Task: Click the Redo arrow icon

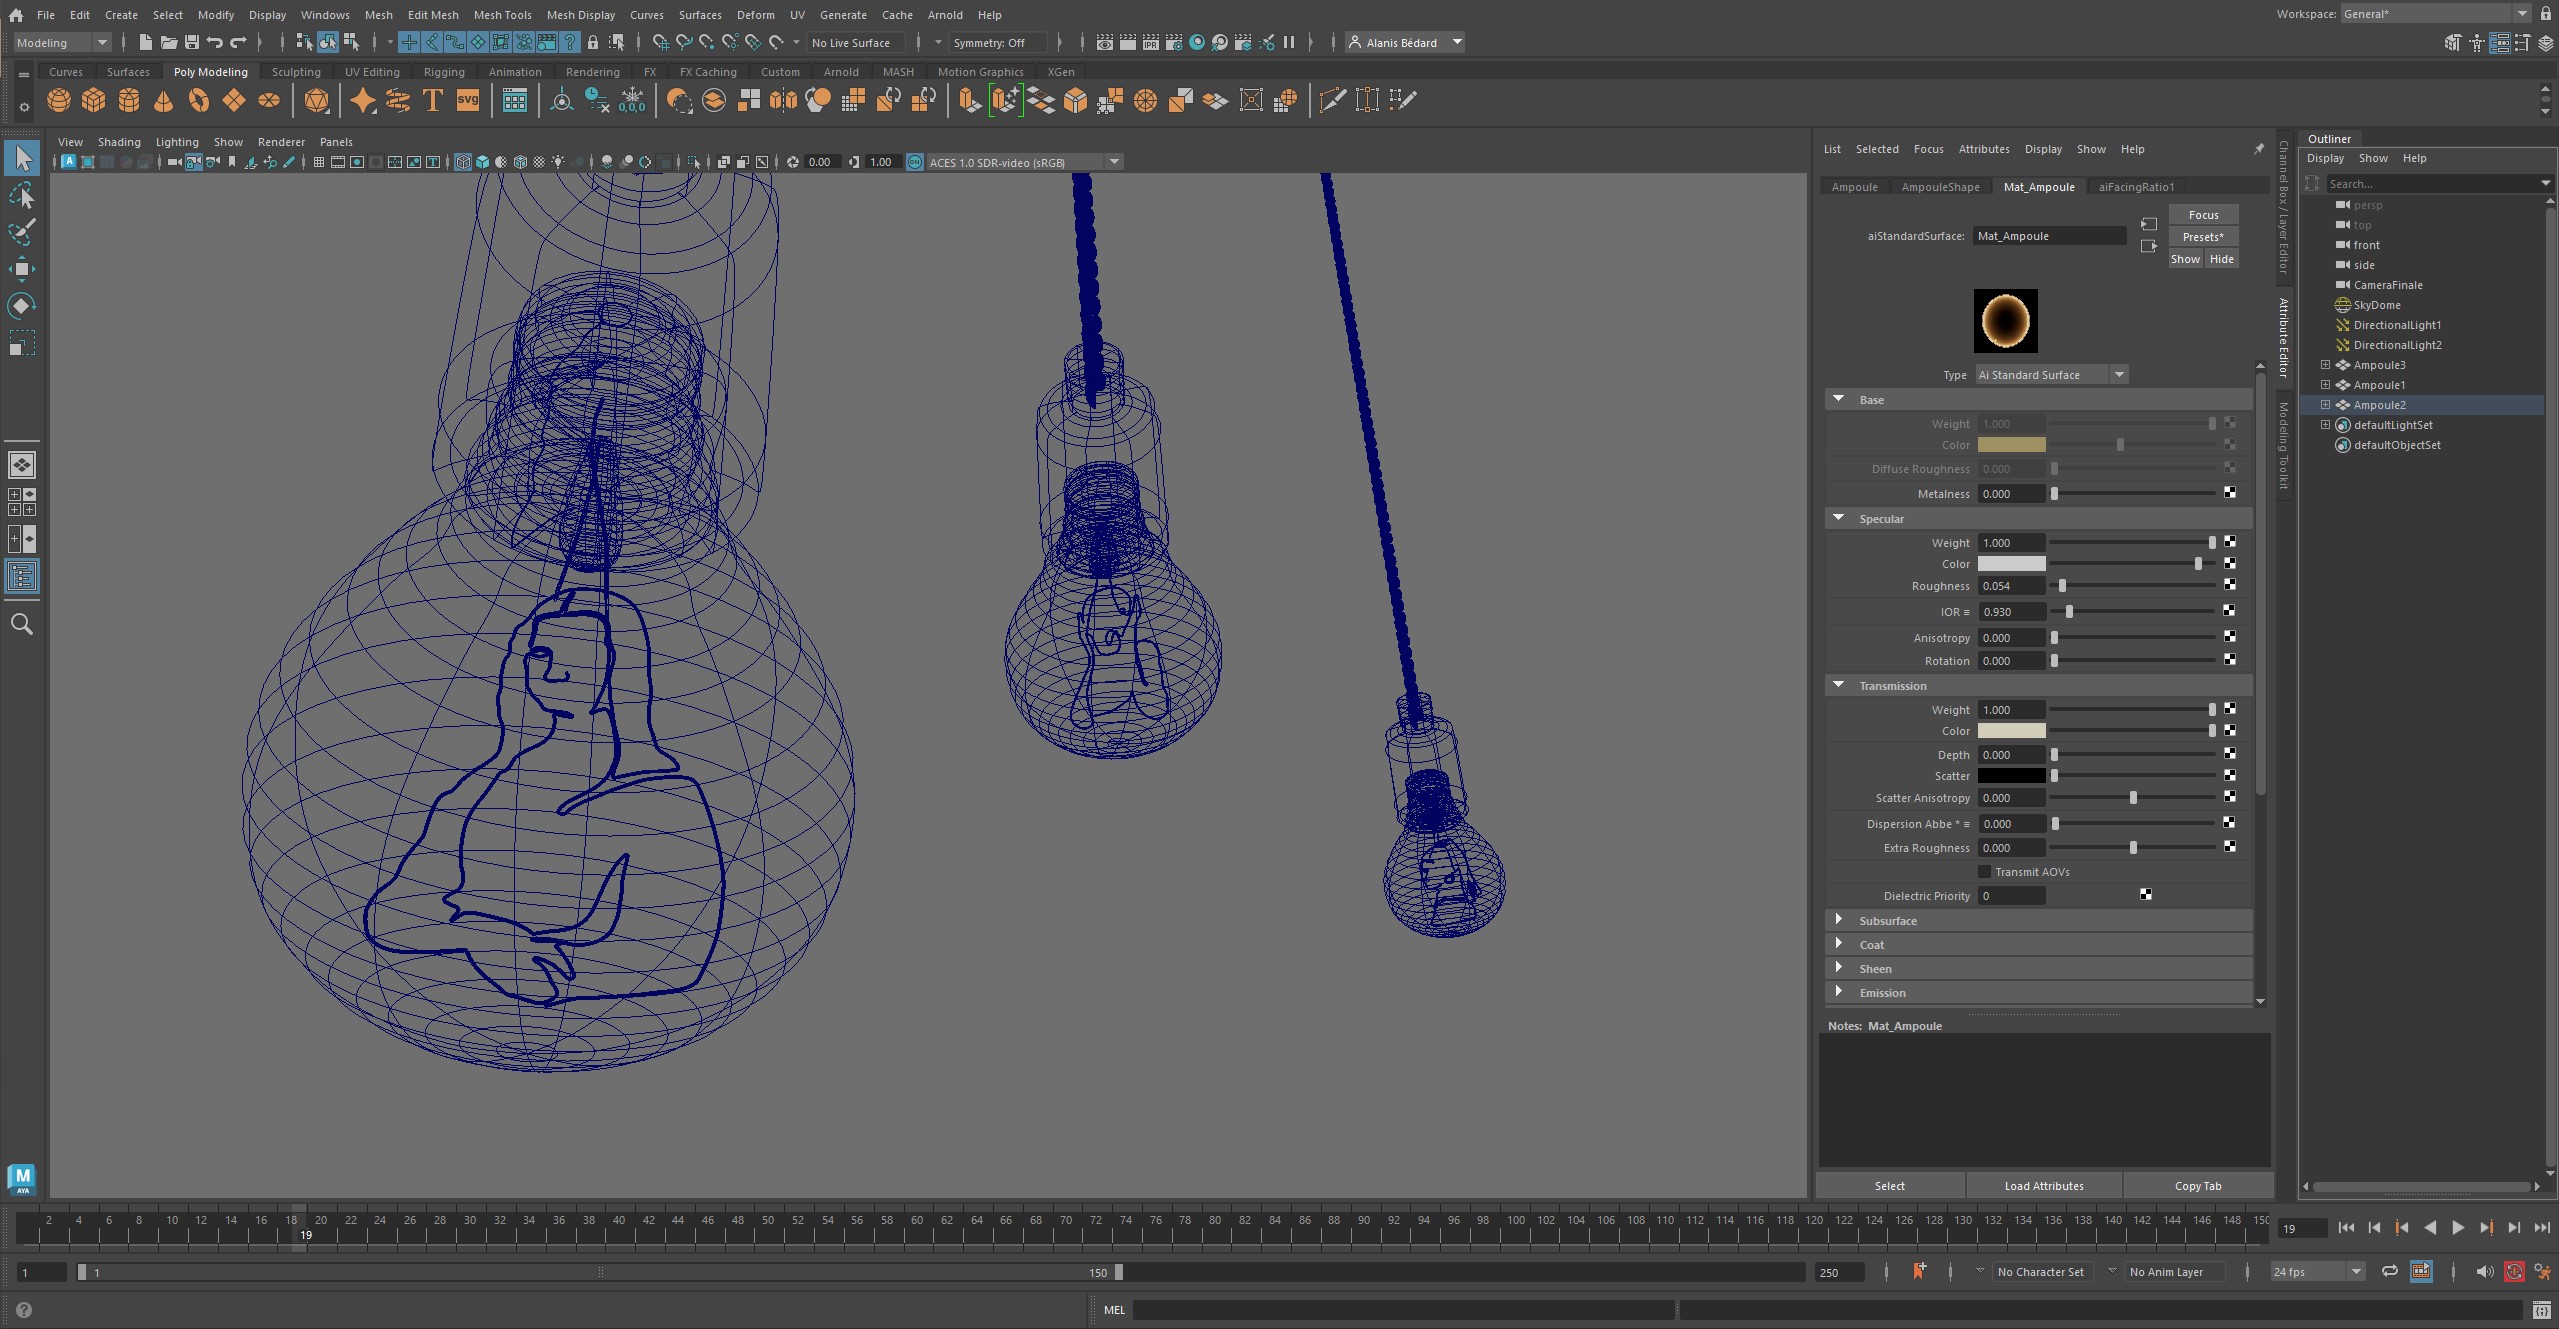Action: [238, 42]
